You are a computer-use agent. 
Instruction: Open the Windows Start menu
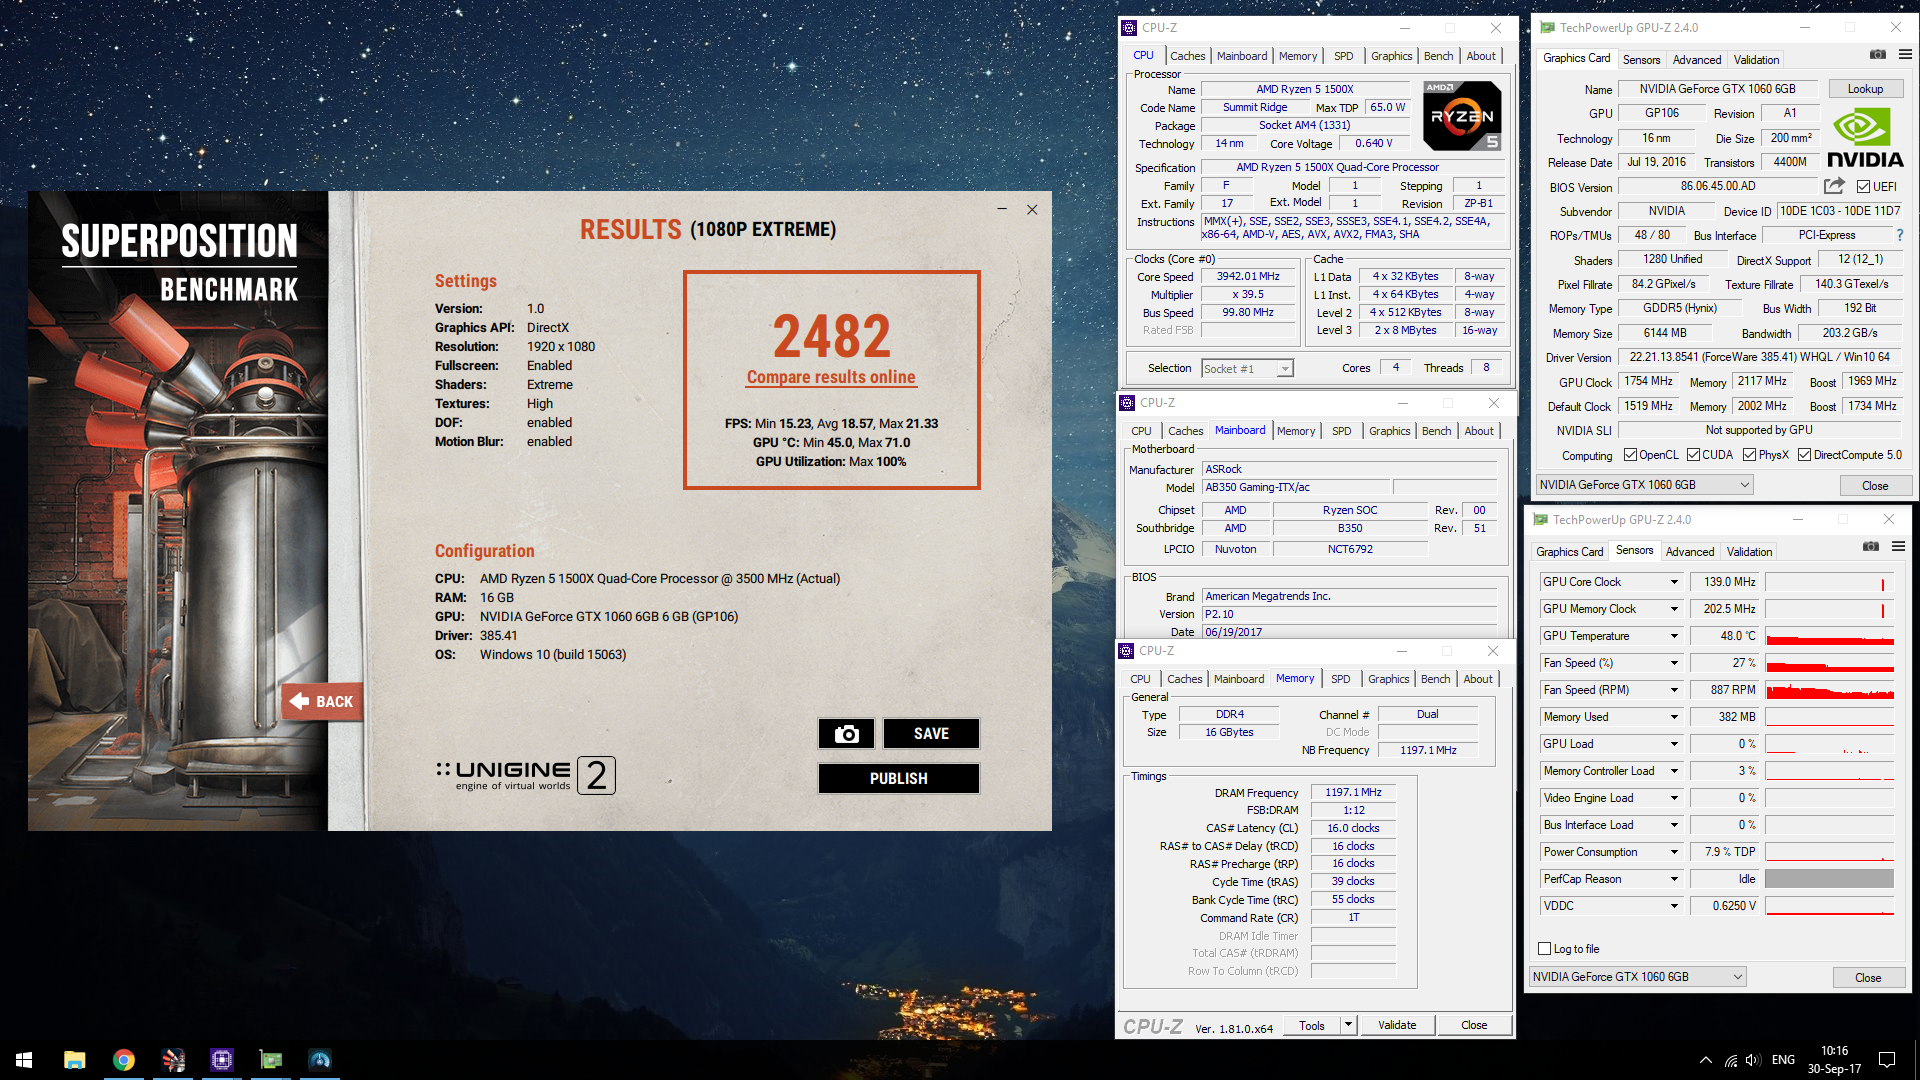point(24,1060)
